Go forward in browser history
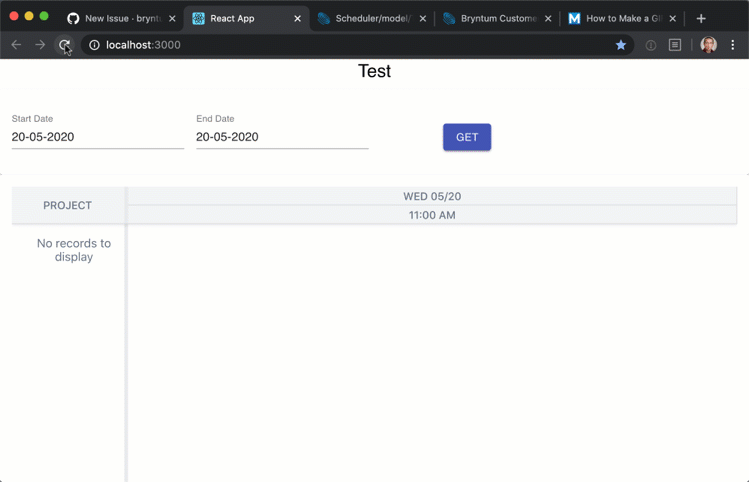This screenshot has height=482, width=749. tap(40, 45)
